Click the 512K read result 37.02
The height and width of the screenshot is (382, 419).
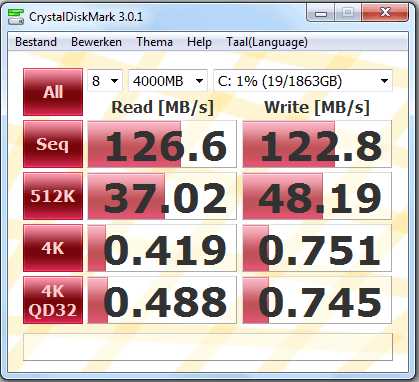pyautogui.click(x=162, y=196)
